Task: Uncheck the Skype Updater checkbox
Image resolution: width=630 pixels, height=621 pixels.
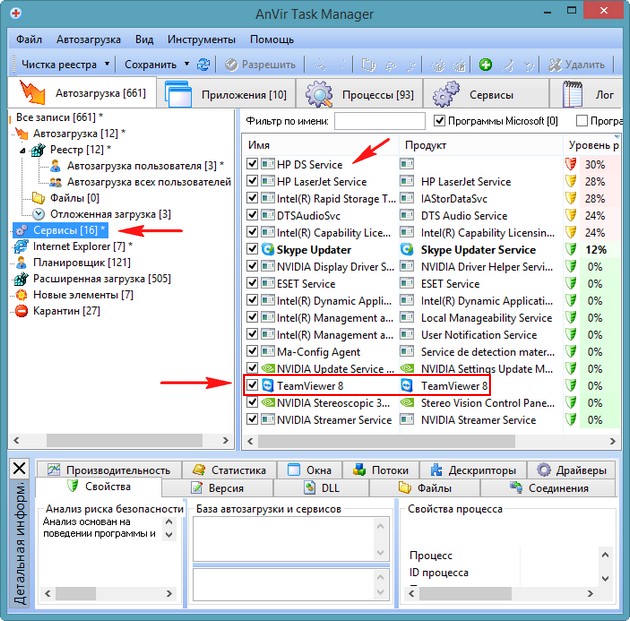Action: (252, 249)
